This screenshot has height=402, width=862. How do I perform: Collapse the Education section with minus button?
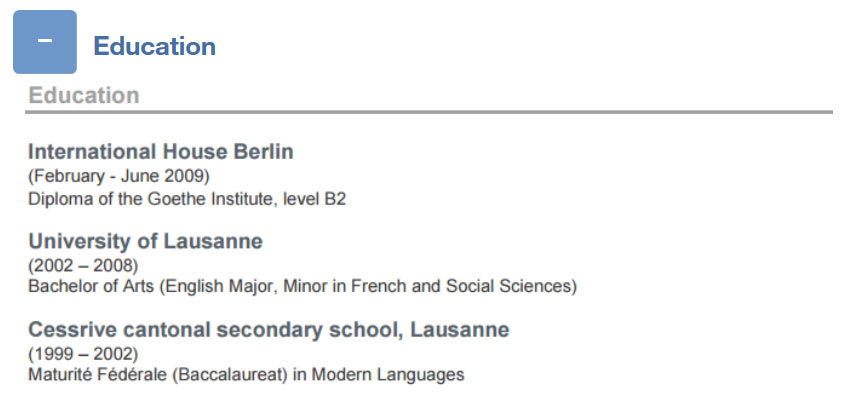pos(45,42)
